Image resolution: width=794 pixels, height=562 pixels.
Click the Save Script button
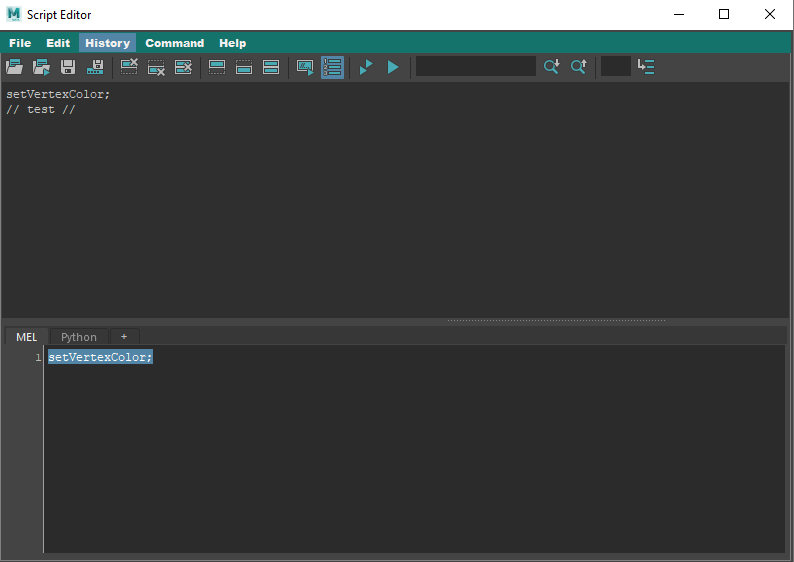tap(68, 67)
